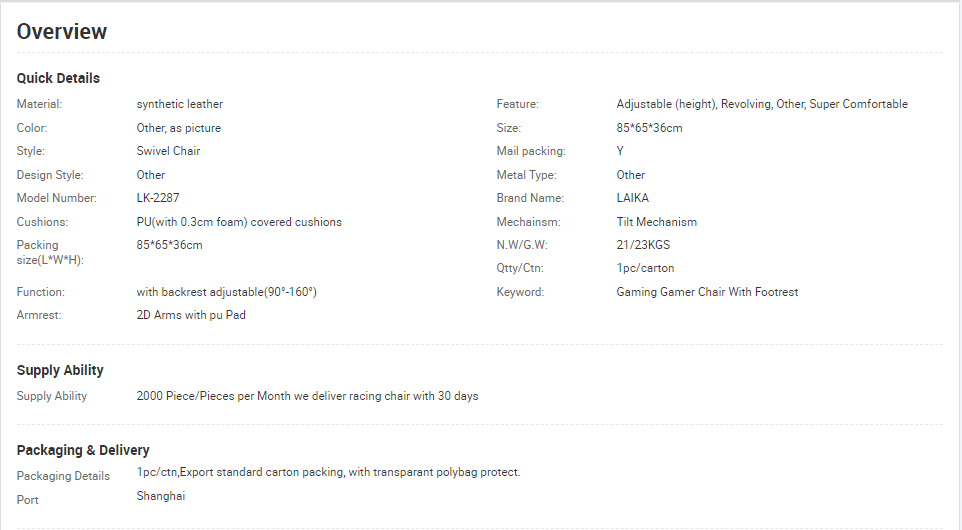Click the brand name LAIKA
Image resolution: width=962 pixels, height=530 pixels.
pyautogui.click(x=633, y=198)
